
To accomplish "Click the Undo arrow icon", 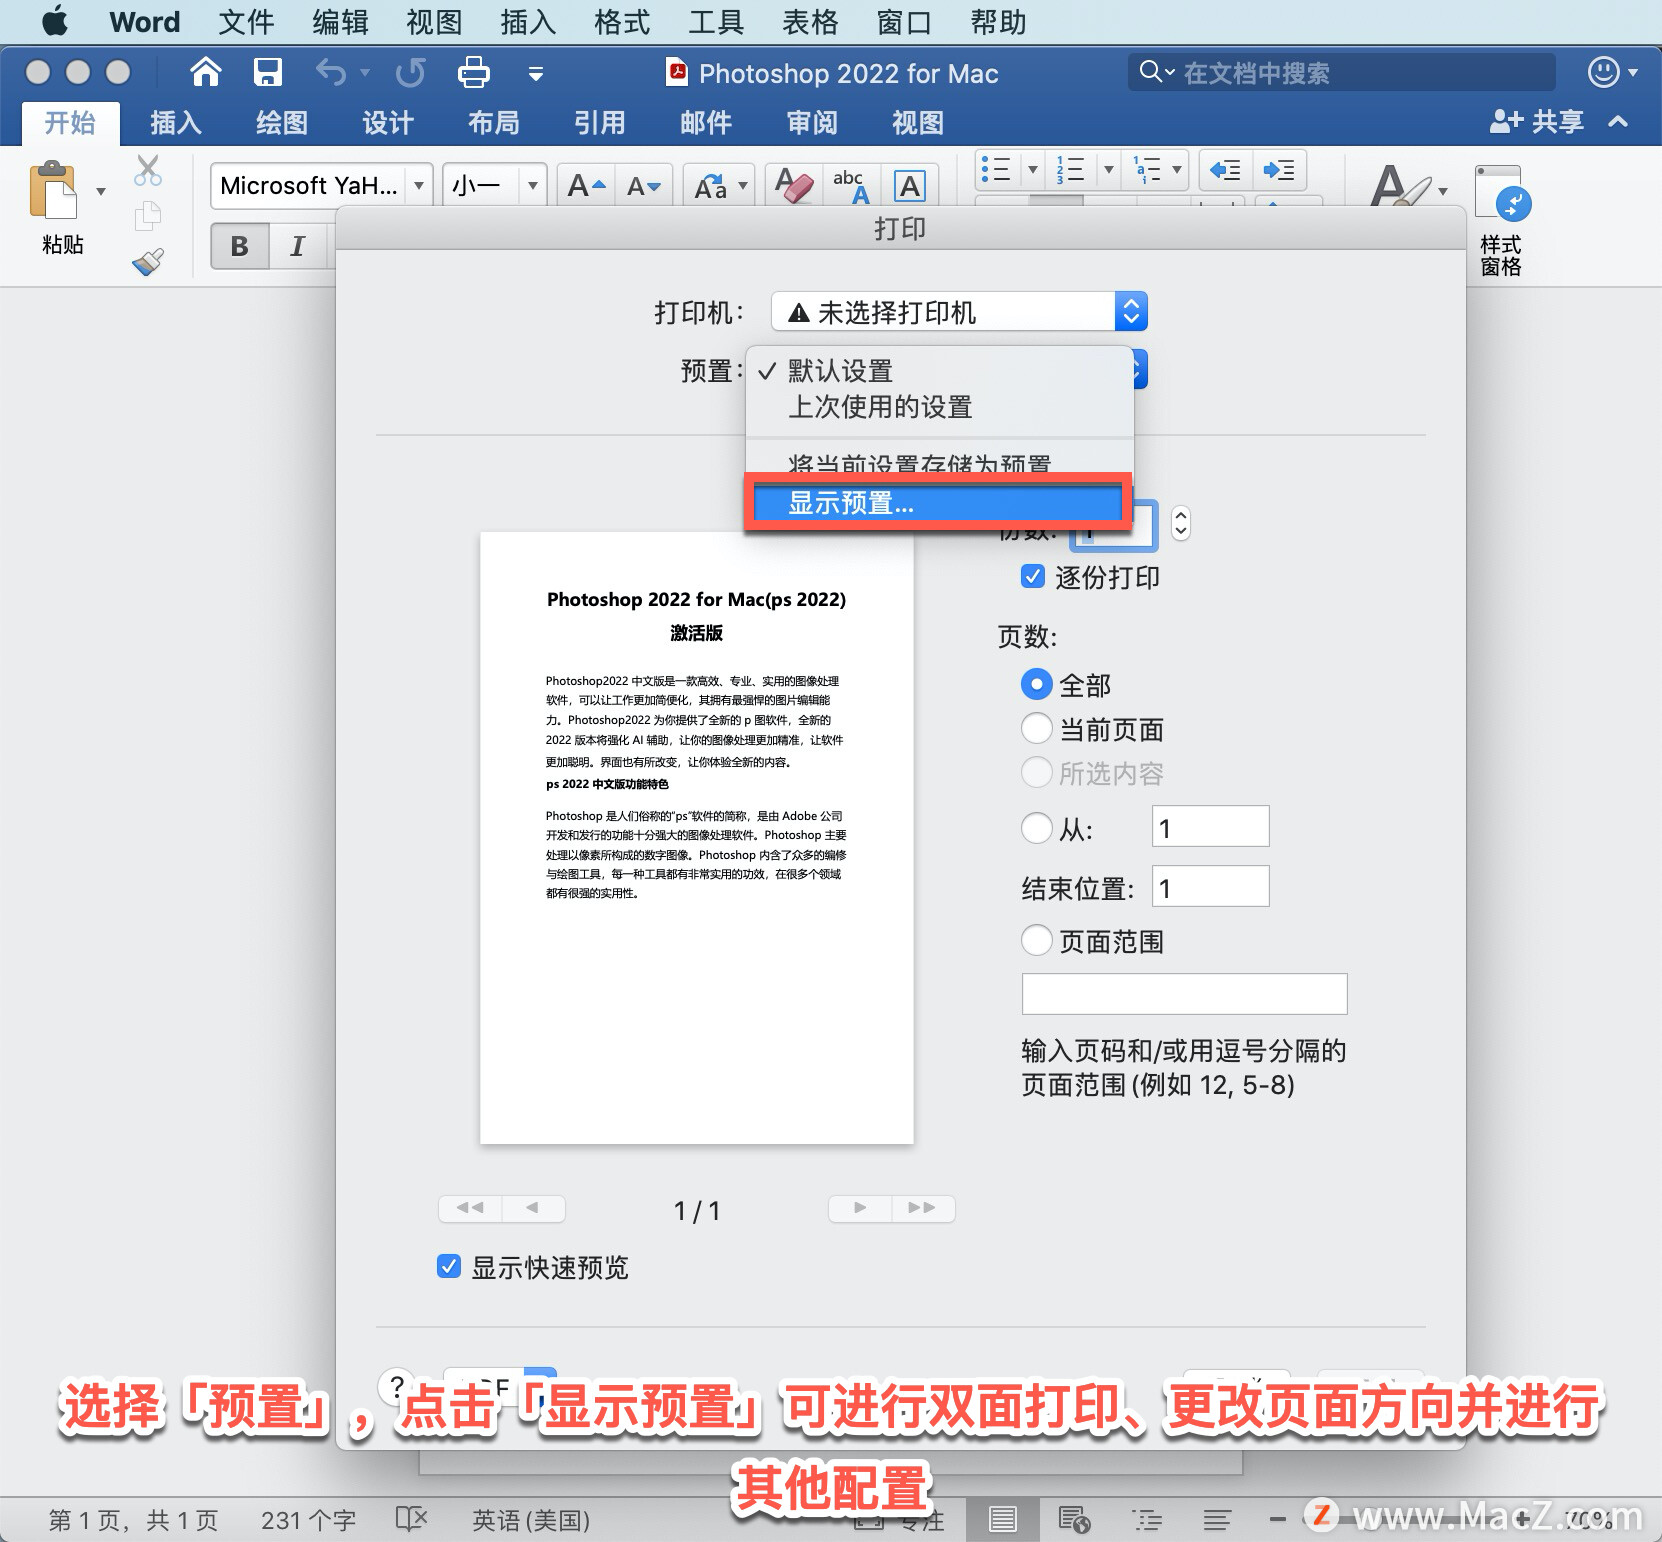I will [330, 72].
